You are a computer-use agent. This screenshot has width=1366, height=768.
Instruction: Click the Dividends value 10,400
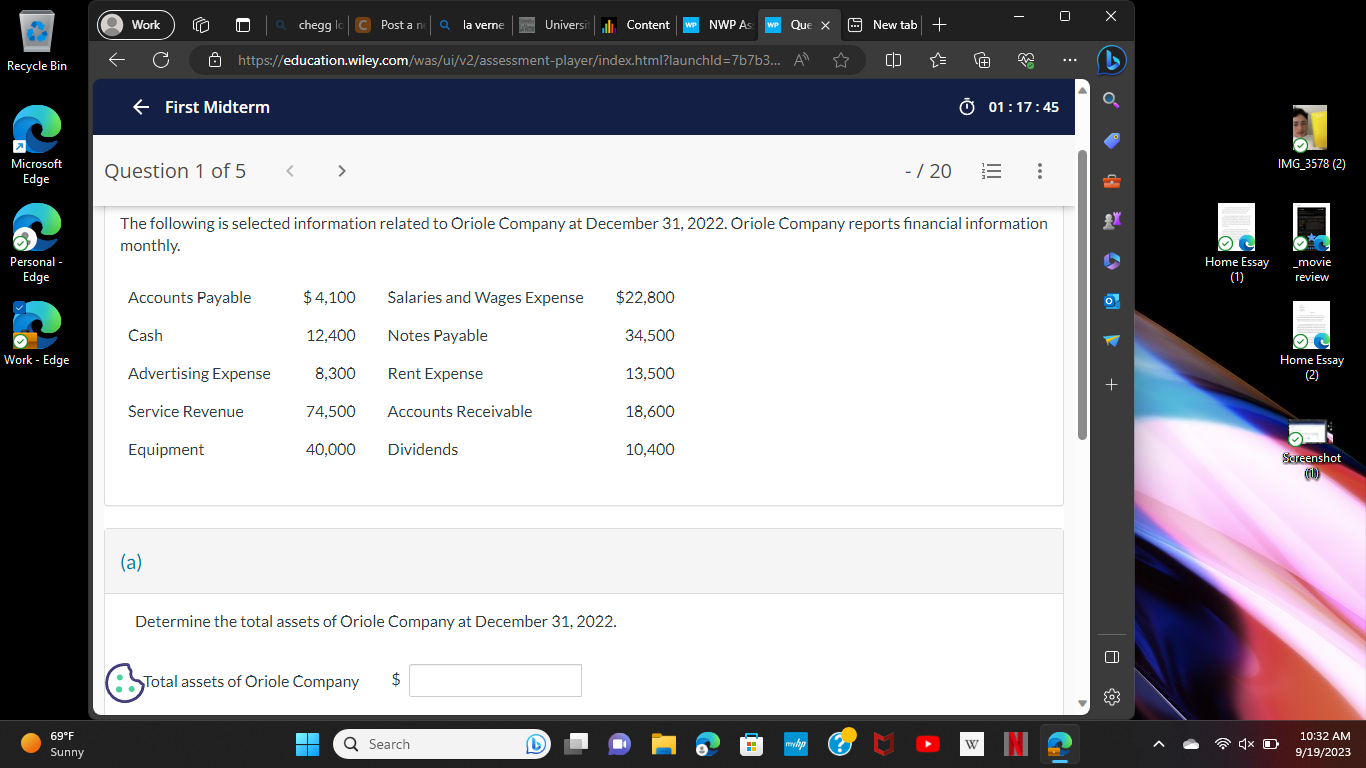(650, 449)
